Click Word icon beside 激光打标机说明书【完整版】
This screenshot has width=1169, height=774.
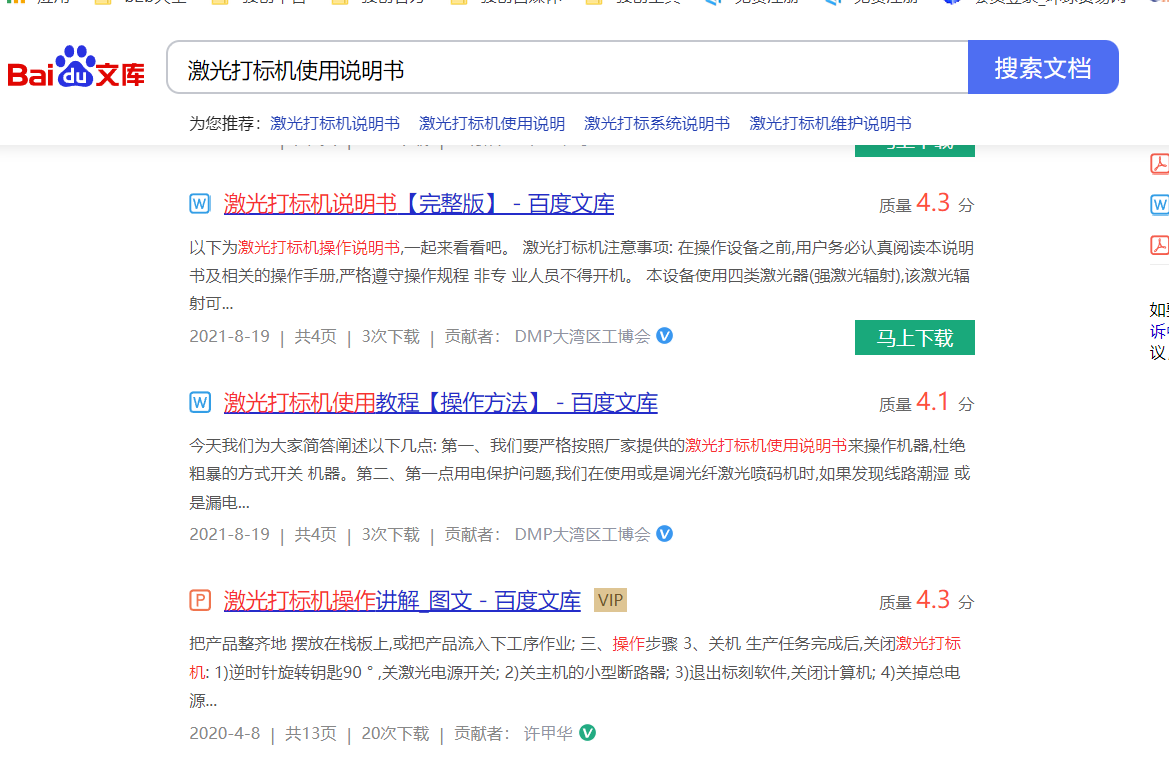[200, 204]
